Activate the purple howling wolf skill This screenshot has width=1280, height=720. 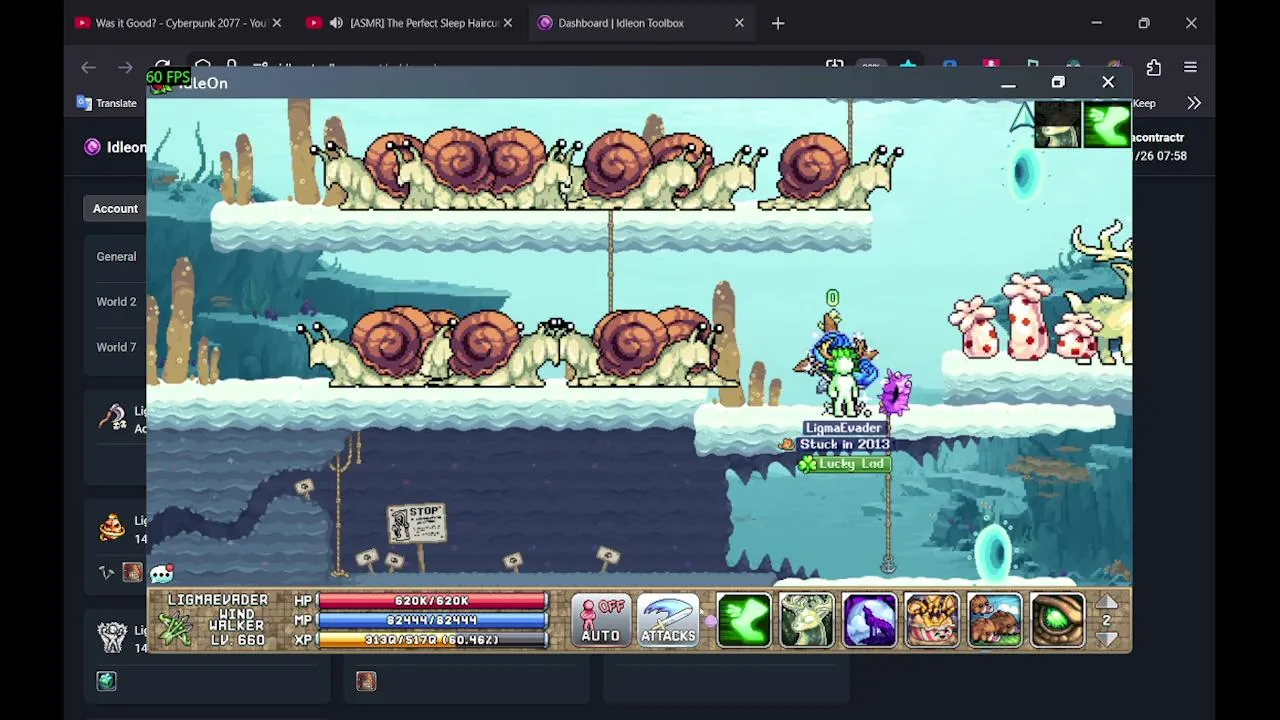click(869, 620)
